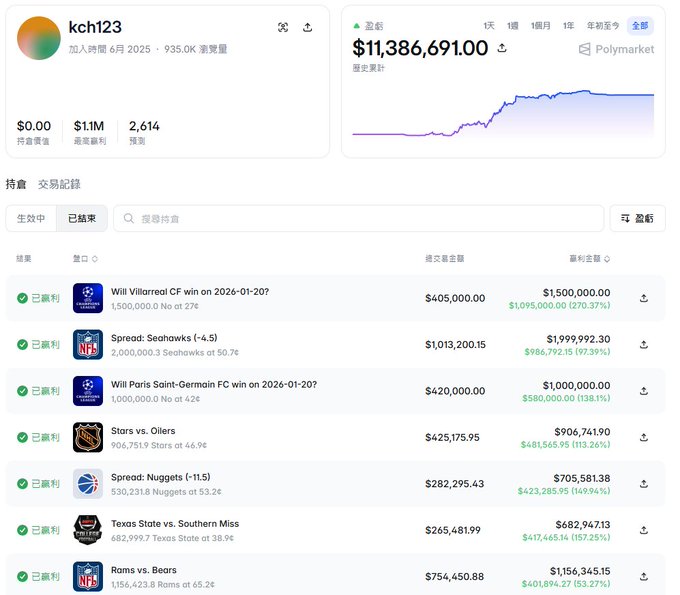Sort by 盤口 column header
This screenshot has height=595, width=680.
click(x=85, y=258)
